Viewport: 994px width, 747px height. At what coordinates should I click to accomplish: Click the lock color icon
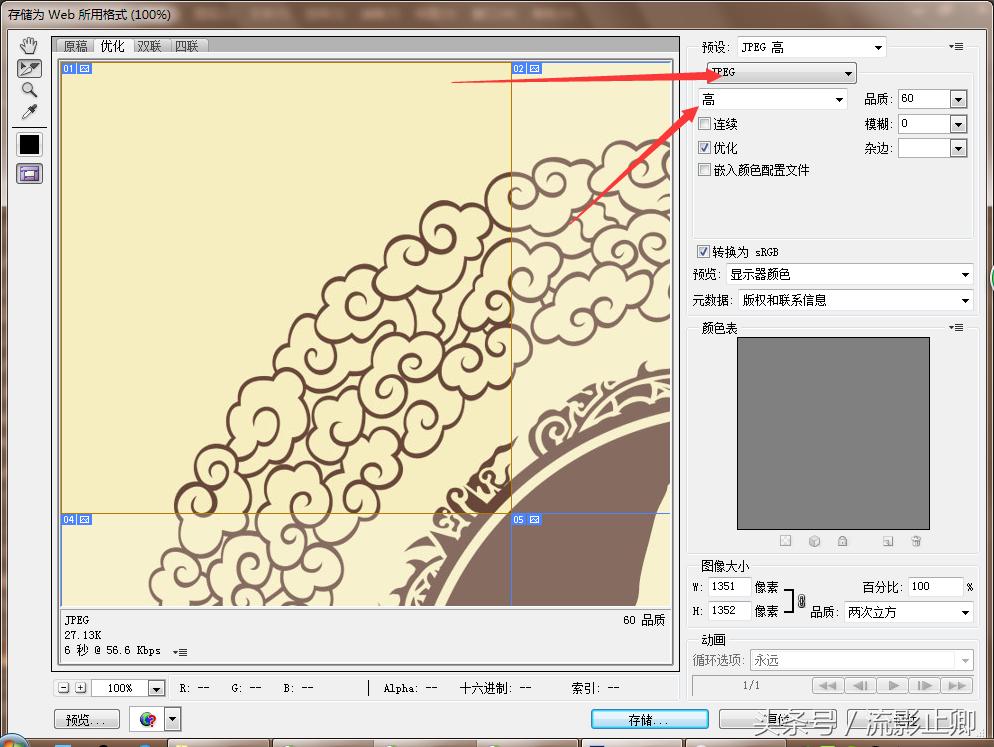pos(842,541)
